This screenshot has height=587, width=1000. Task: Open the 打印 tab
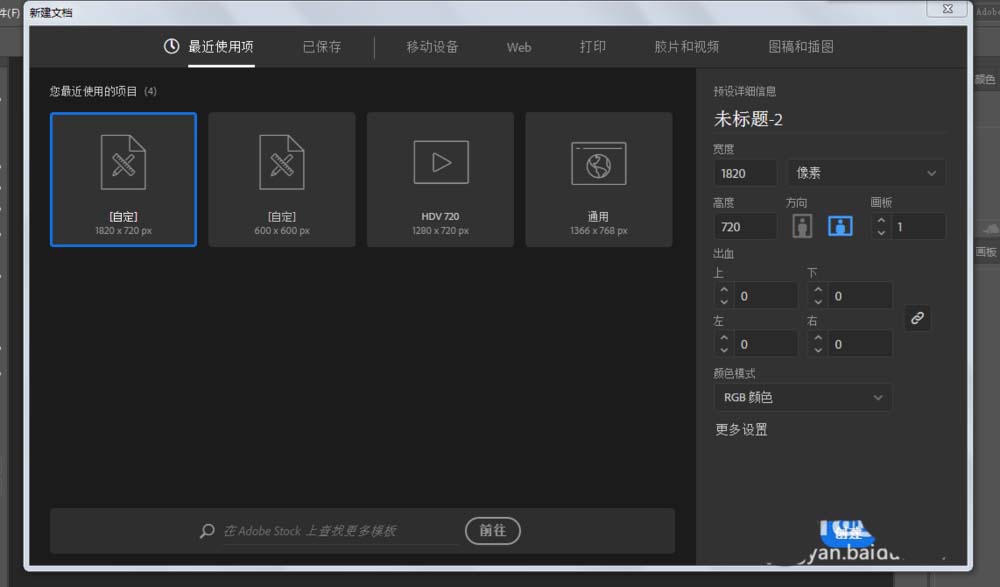click(x=592, y=47)
